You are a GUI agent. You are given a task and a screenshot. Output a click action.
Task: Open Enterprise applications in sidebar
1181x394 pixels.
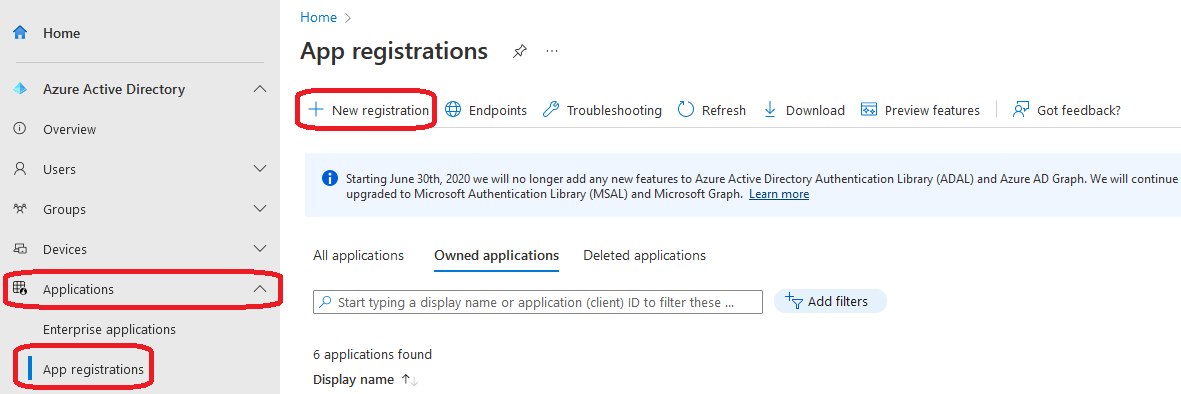(x=109, y=329)
